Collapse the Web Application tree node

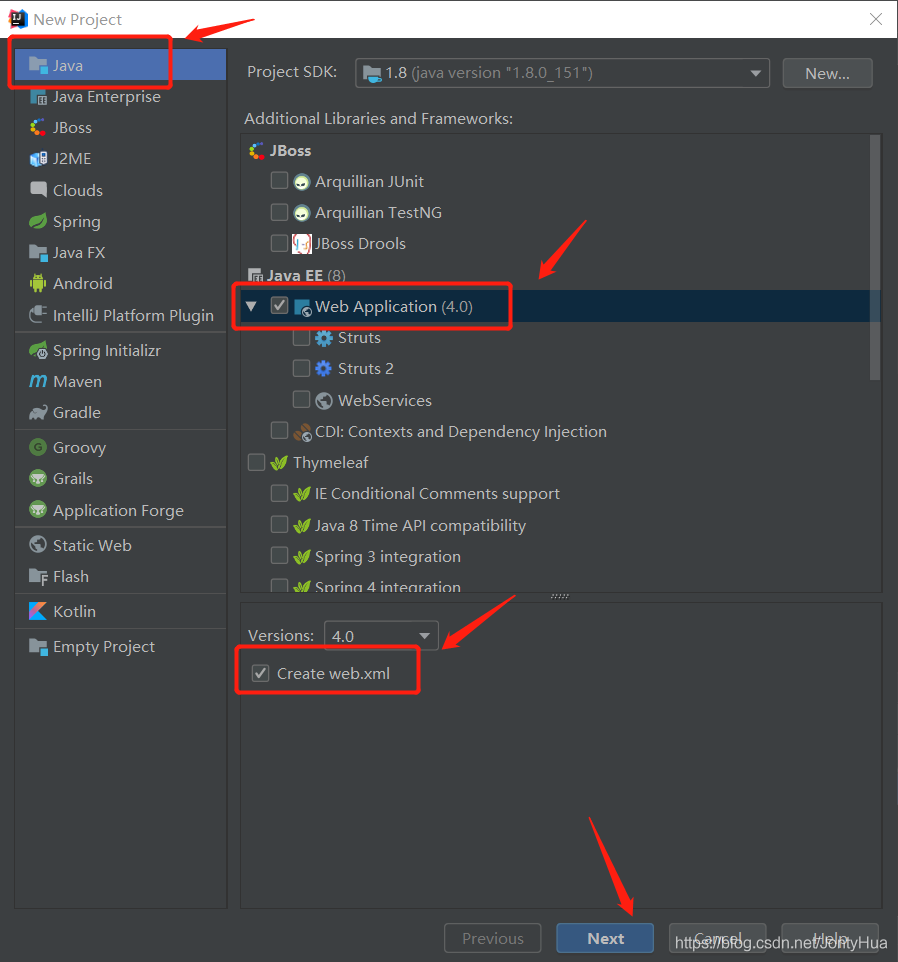click(x=251, y=306)
